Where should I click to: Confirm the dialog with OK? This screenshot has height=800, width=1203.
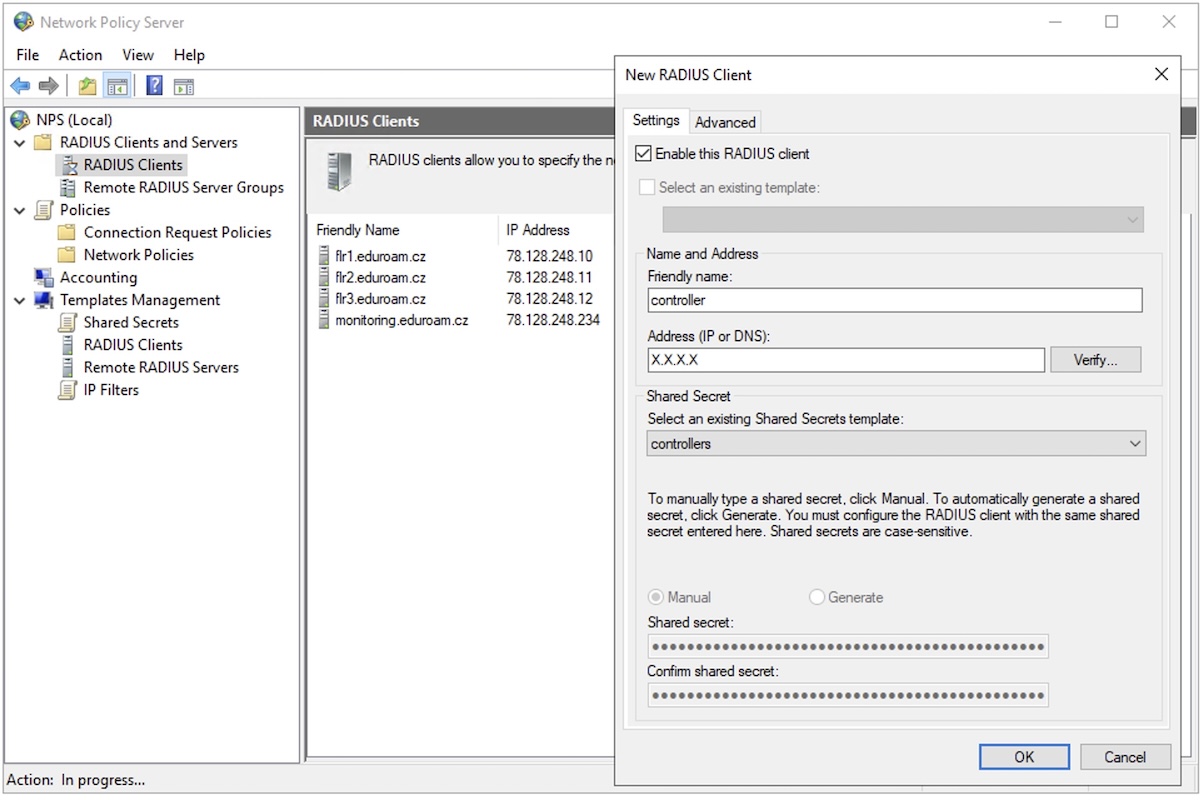coord(1024,757)
